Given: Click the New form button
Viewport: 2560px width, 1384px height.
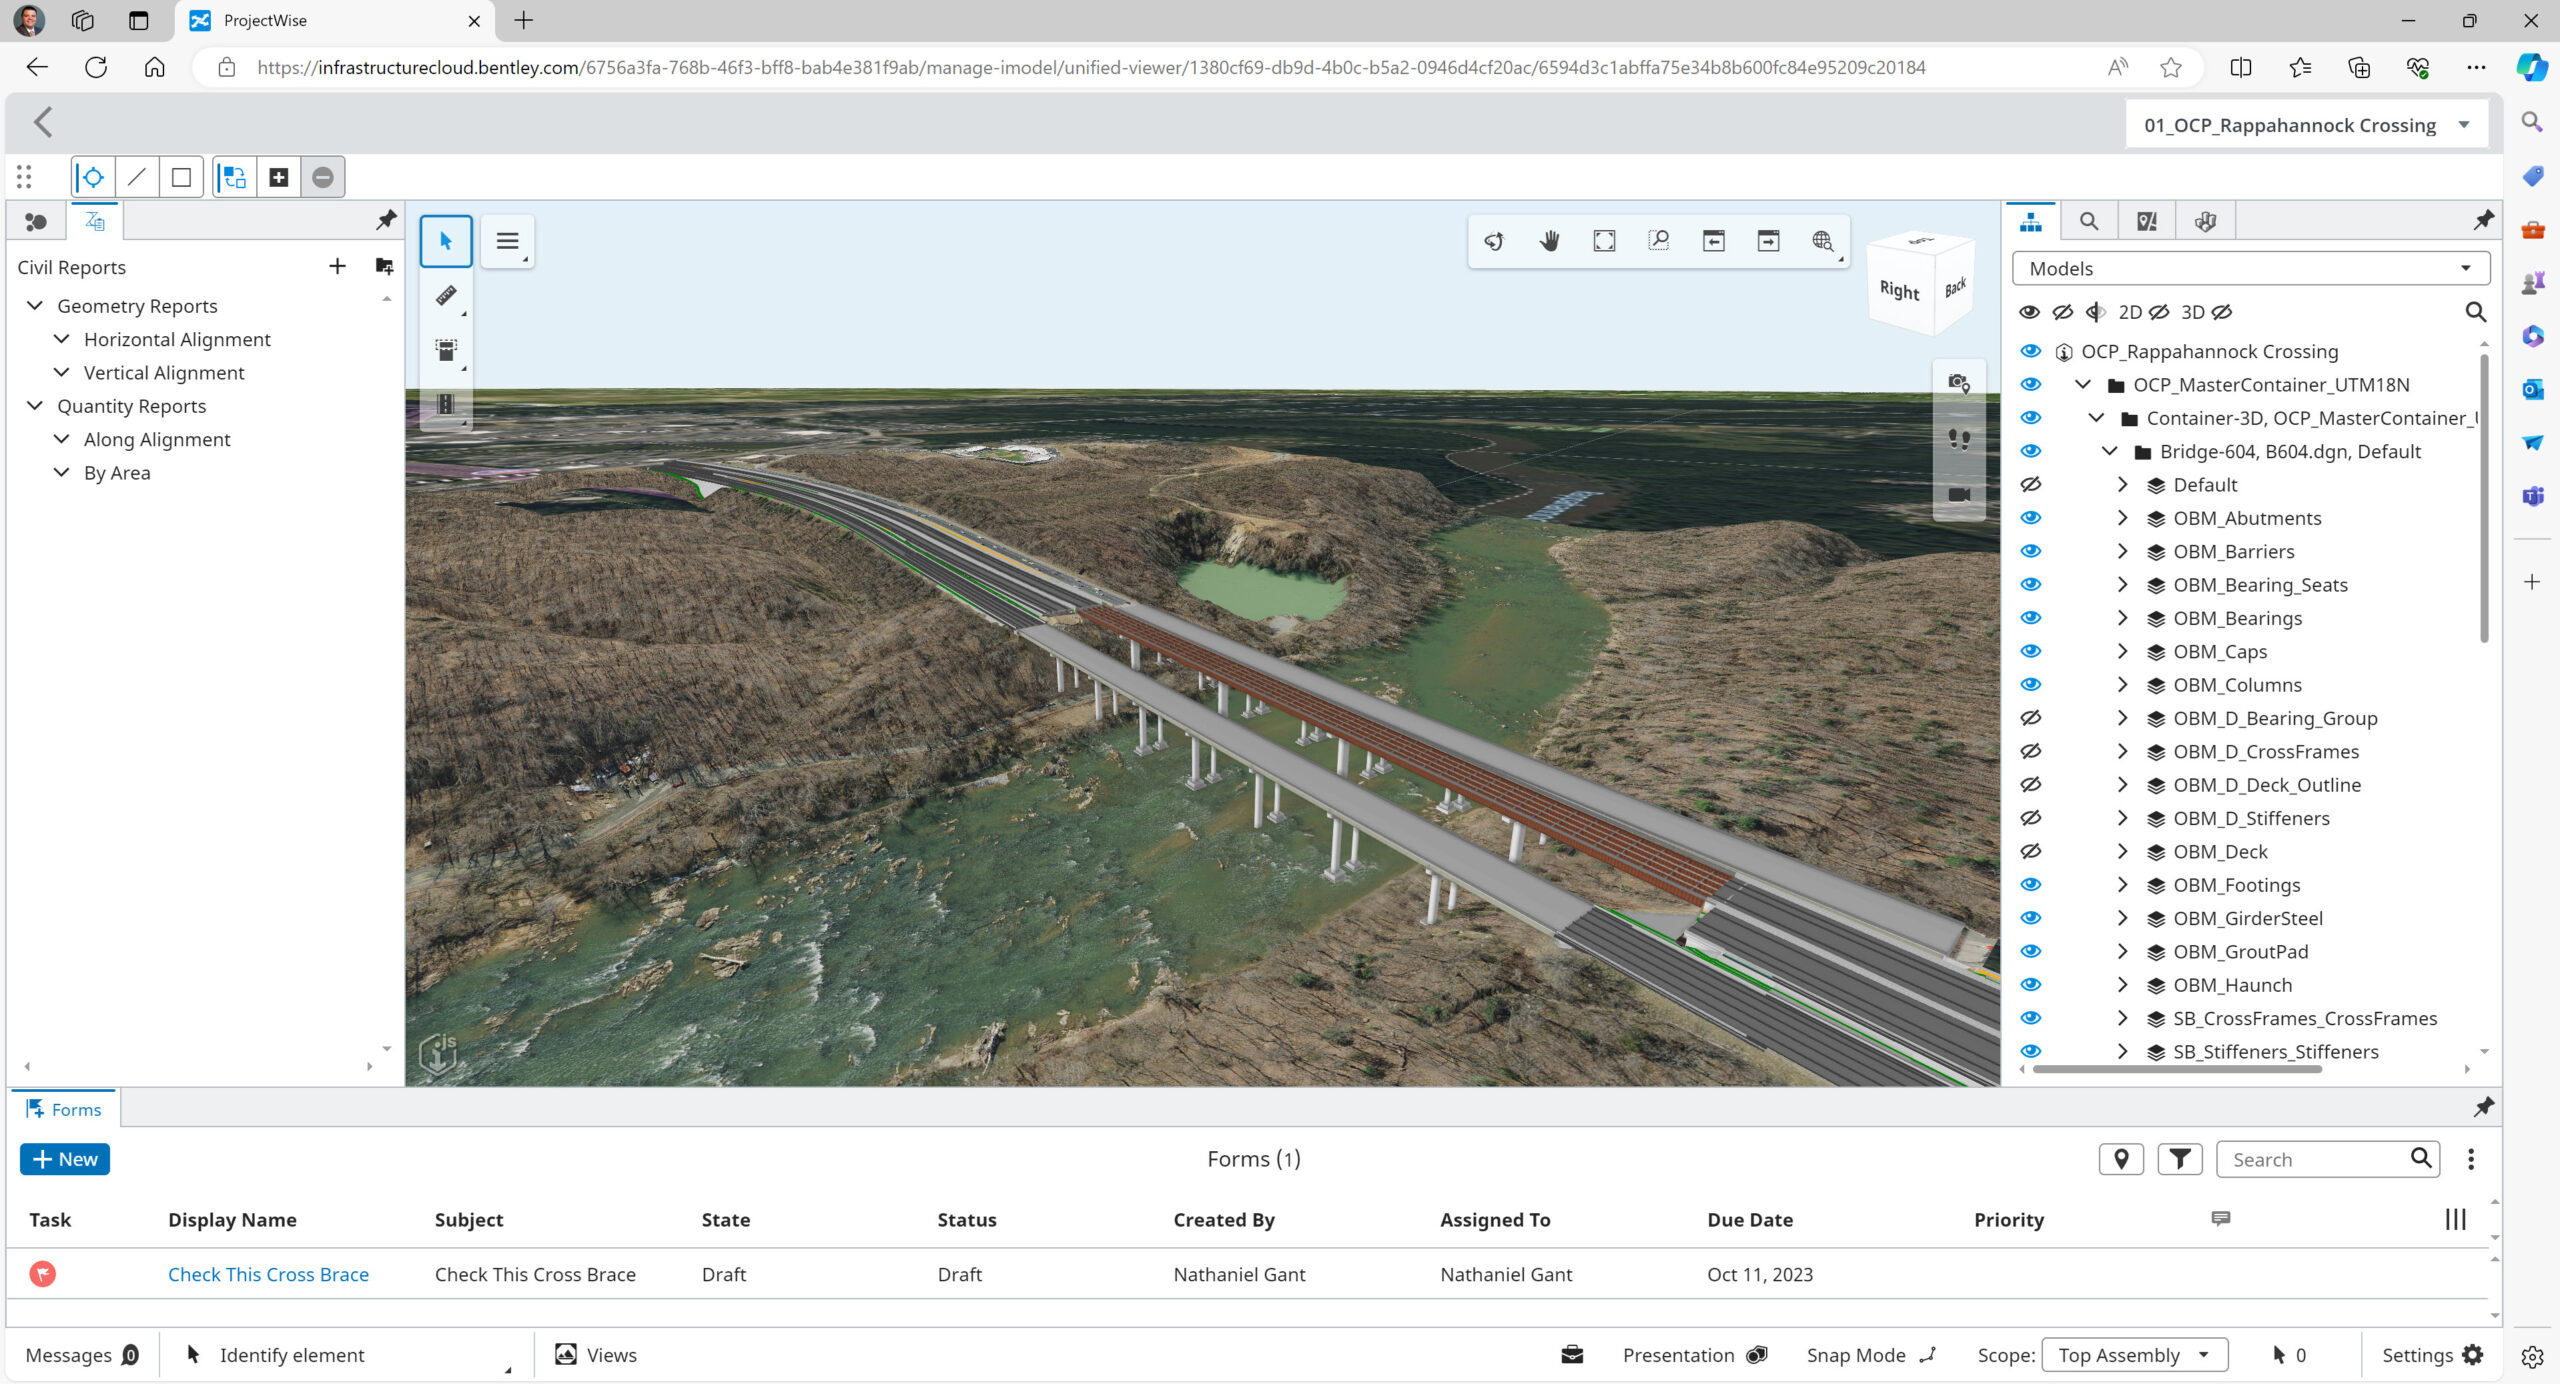Looking at the screenshot, I should click(64, 1158).
